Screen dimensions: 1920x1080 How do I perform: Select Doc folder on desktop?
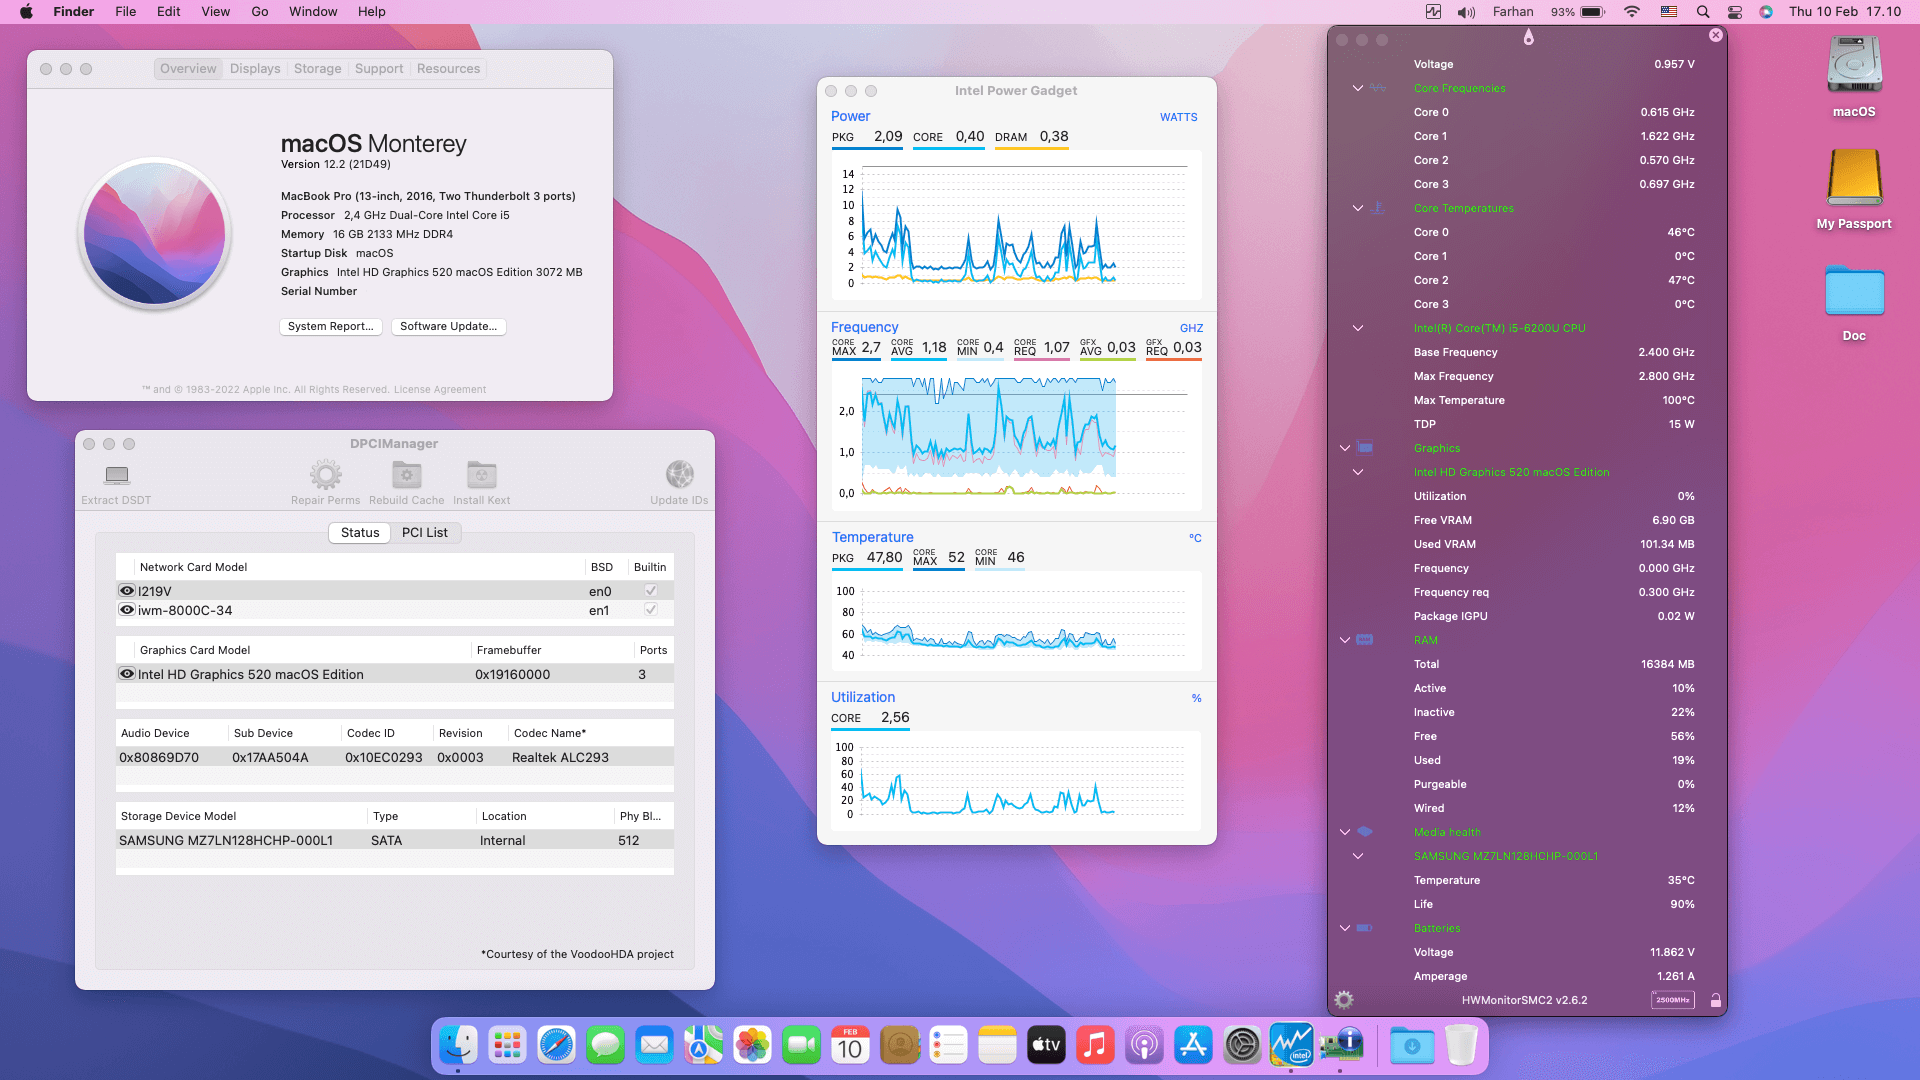[1854, 292]
